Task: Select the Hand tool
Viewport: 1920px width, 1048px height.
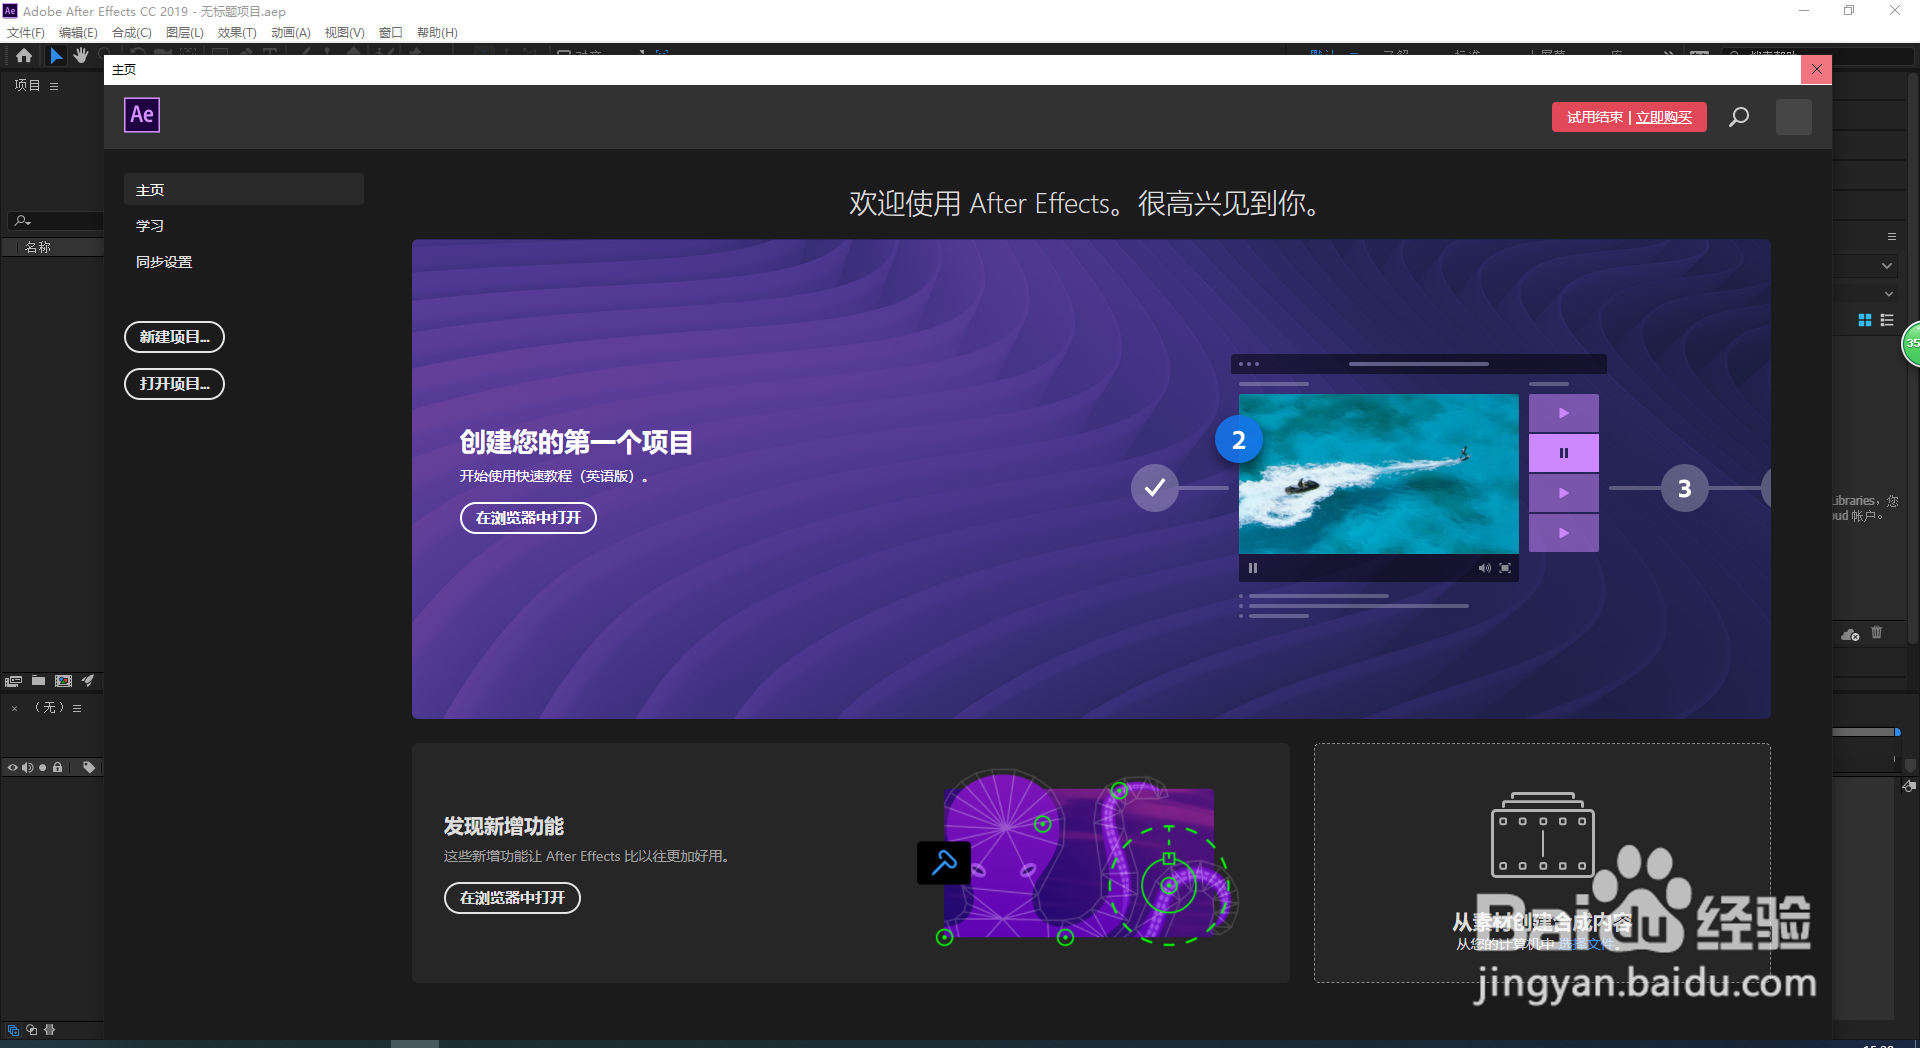Action: point(81,56)
